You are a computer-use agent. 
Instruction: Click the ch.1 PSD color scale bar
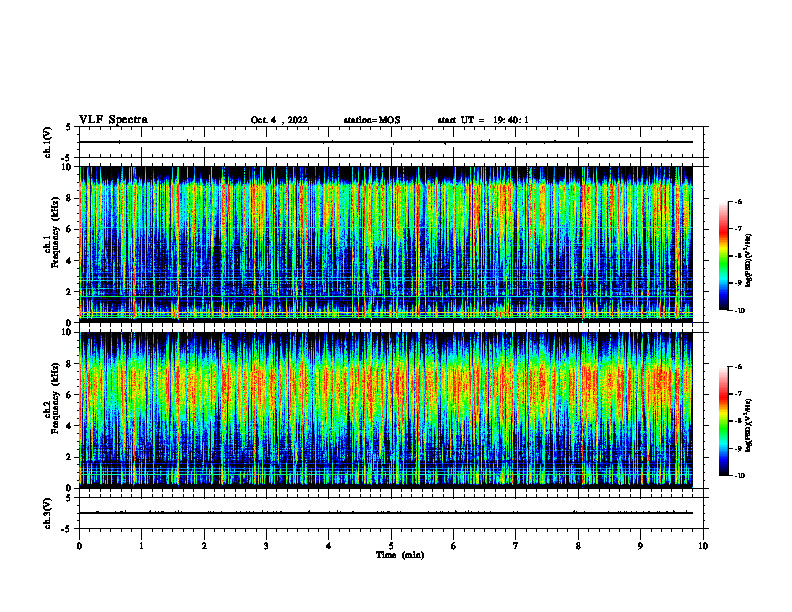(723, 256)
